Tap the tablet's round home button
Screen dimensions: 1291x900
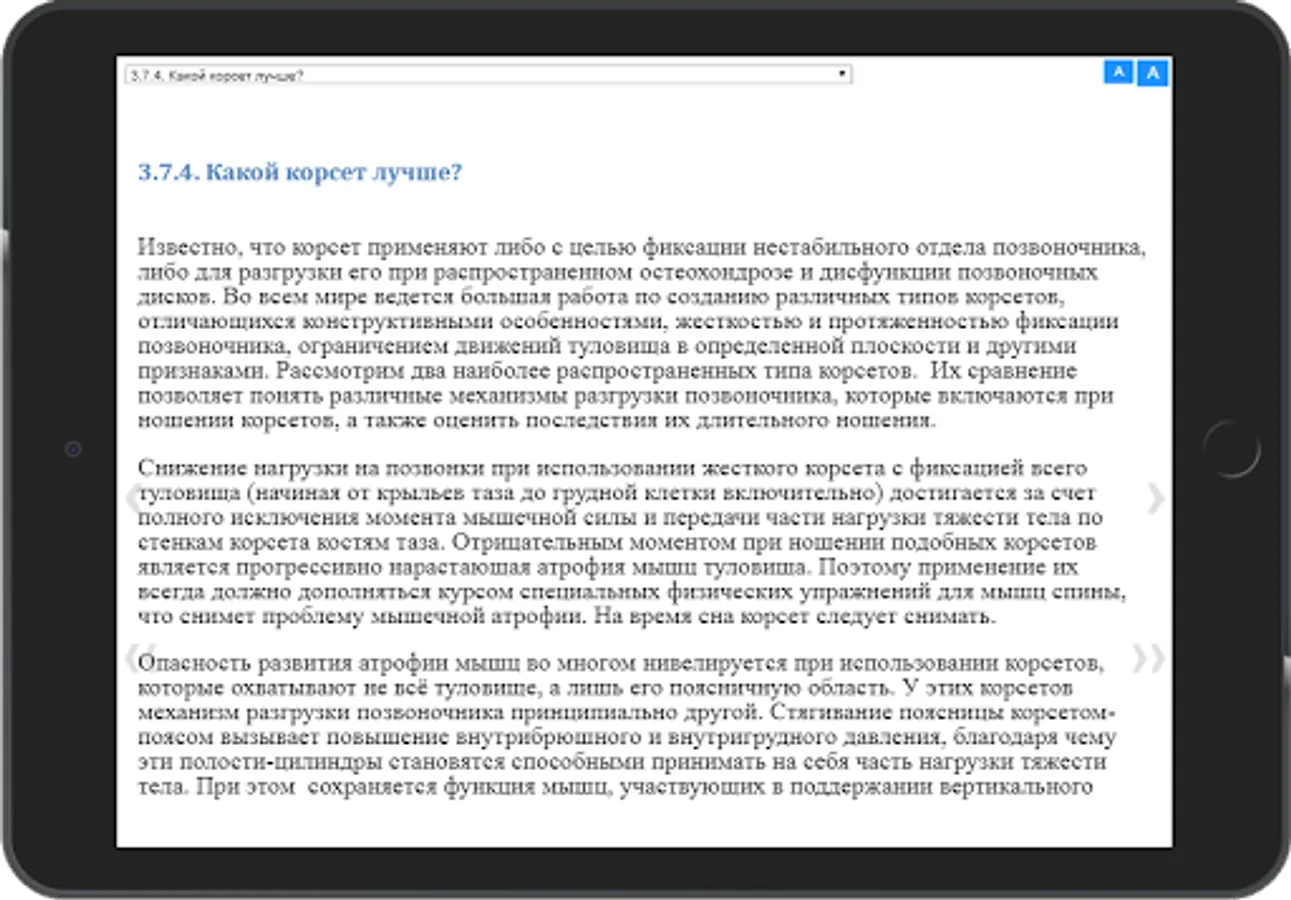1232,449
